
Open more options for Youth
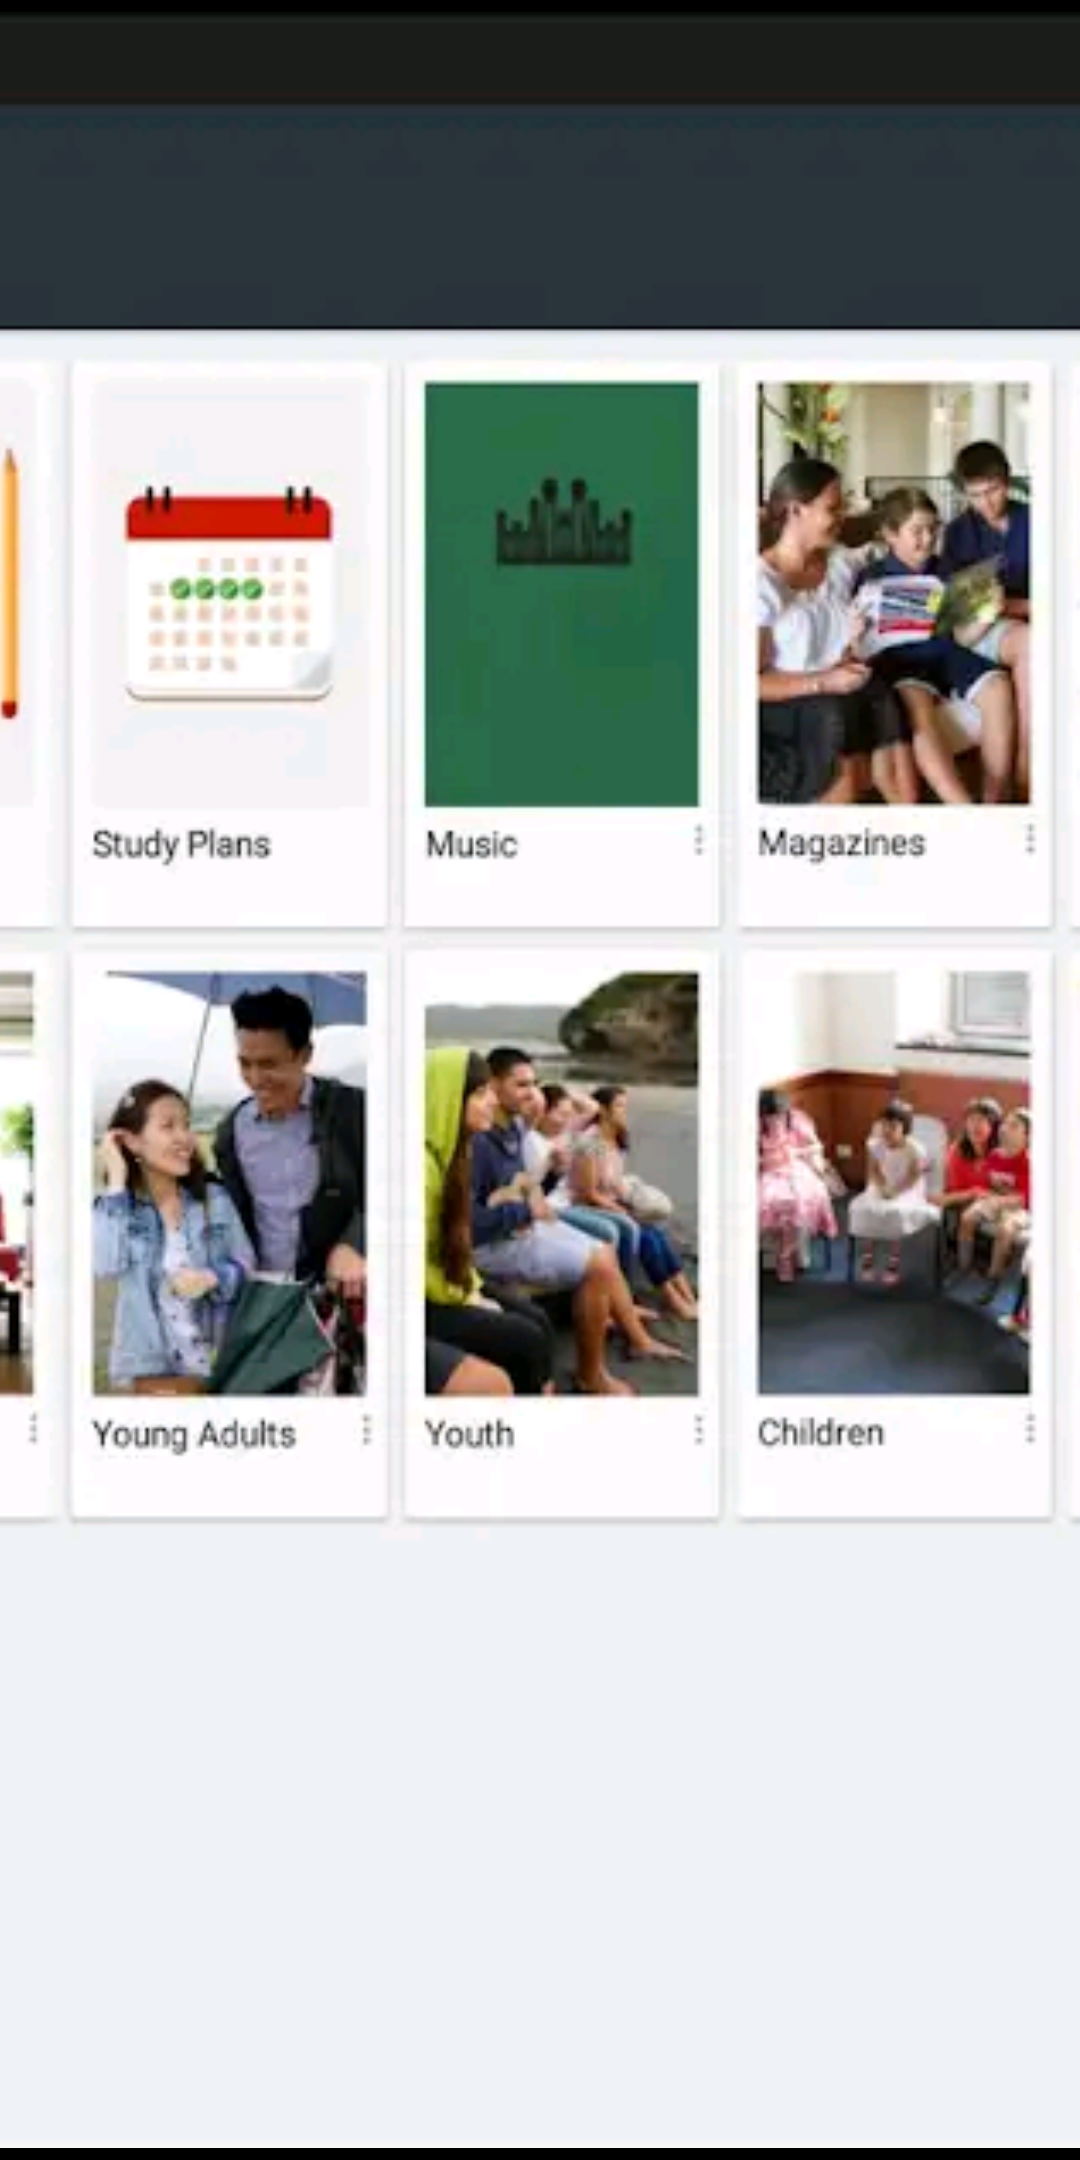coord(698,1430)
